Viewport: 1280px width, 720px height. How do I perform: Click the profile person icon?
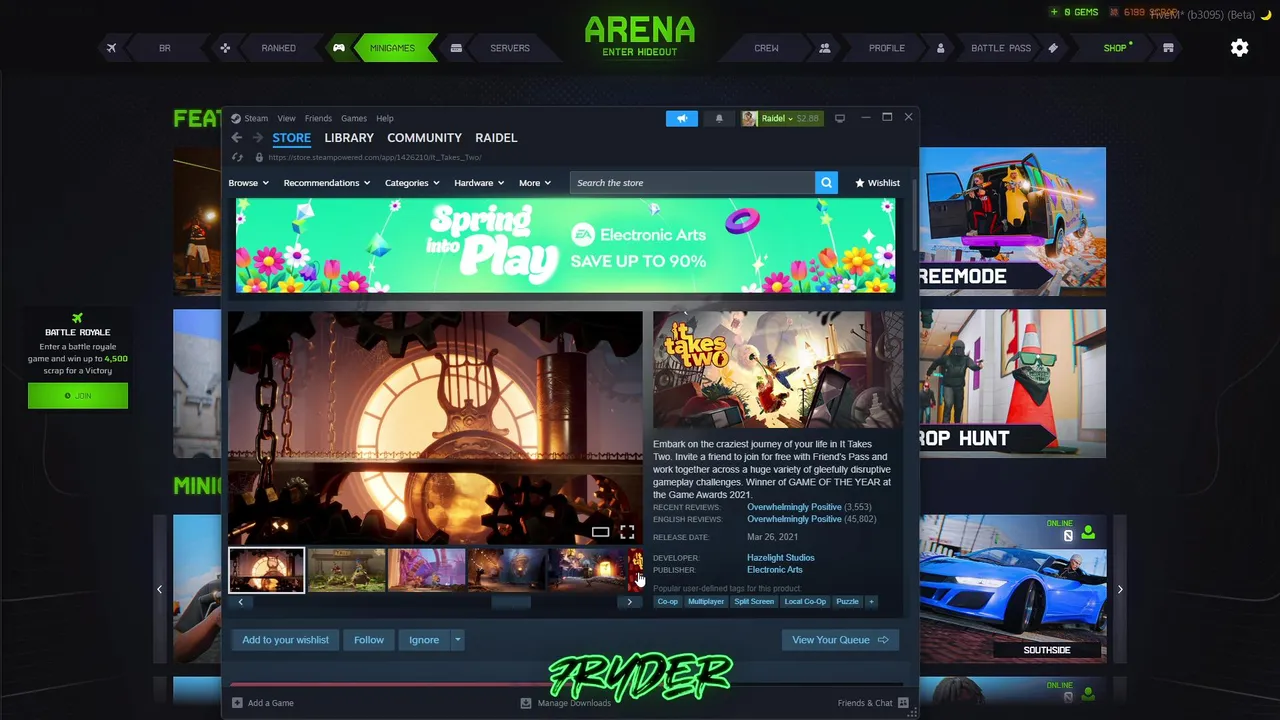pos(940,48)
